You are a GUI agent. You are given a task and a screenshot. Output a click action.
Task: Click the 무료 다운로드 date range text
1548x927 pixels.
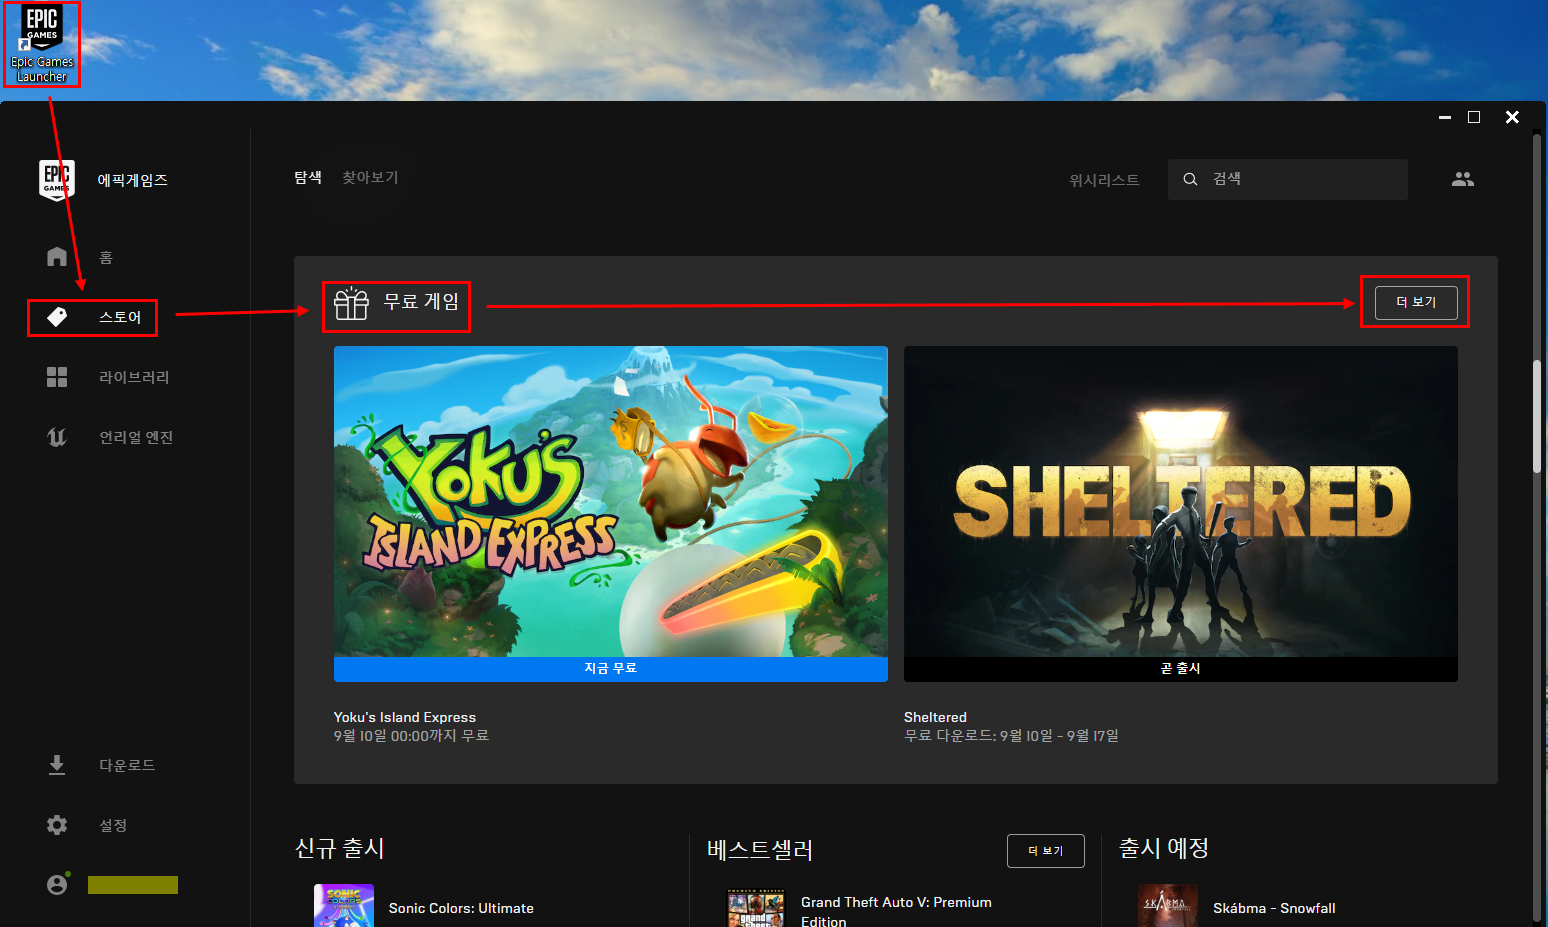pyautogui.click(x=1011, y=736)
